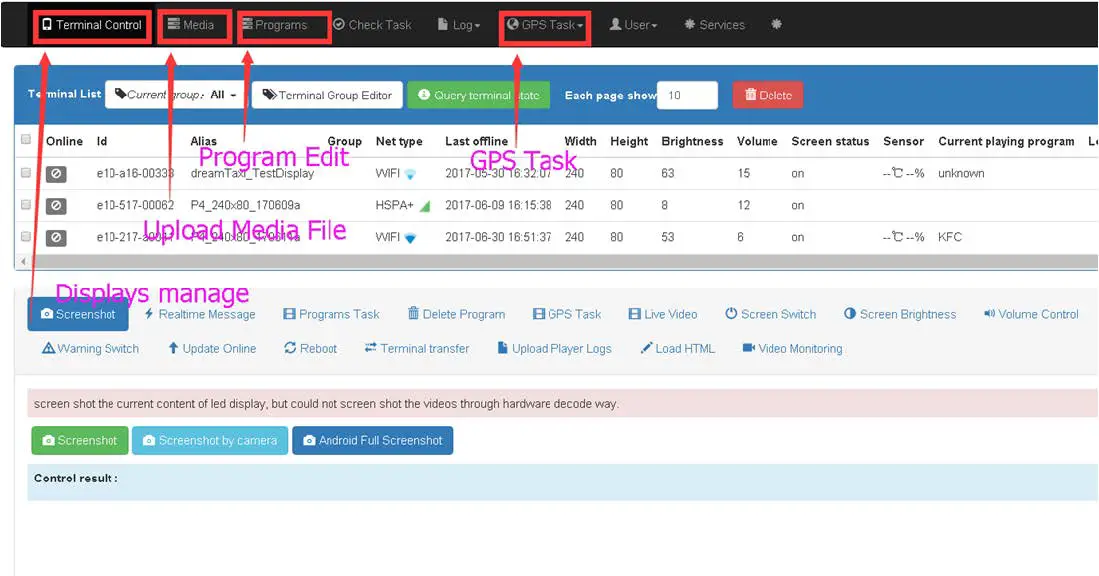Open the Services tab
Screen dimensions: 1099x576
tap(714, 25)
